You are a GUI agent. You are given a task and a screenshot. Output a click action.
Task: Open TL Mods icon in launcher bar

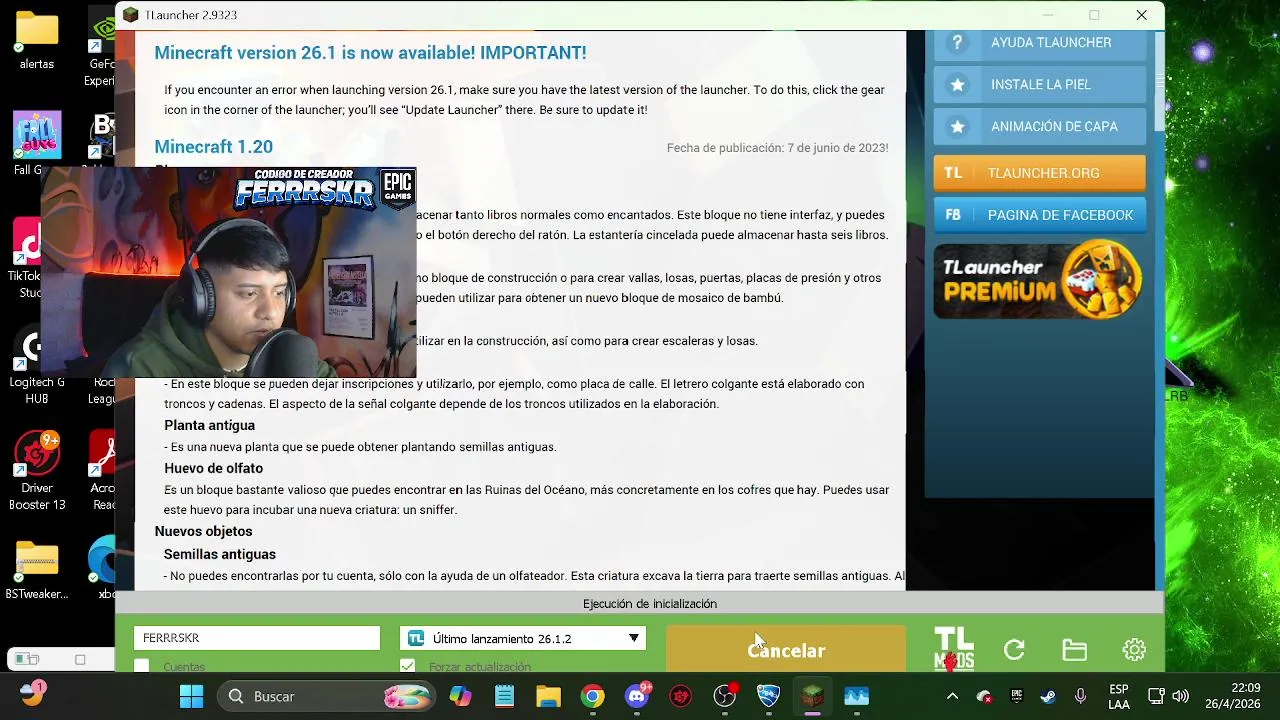click(x=954, y=649)
